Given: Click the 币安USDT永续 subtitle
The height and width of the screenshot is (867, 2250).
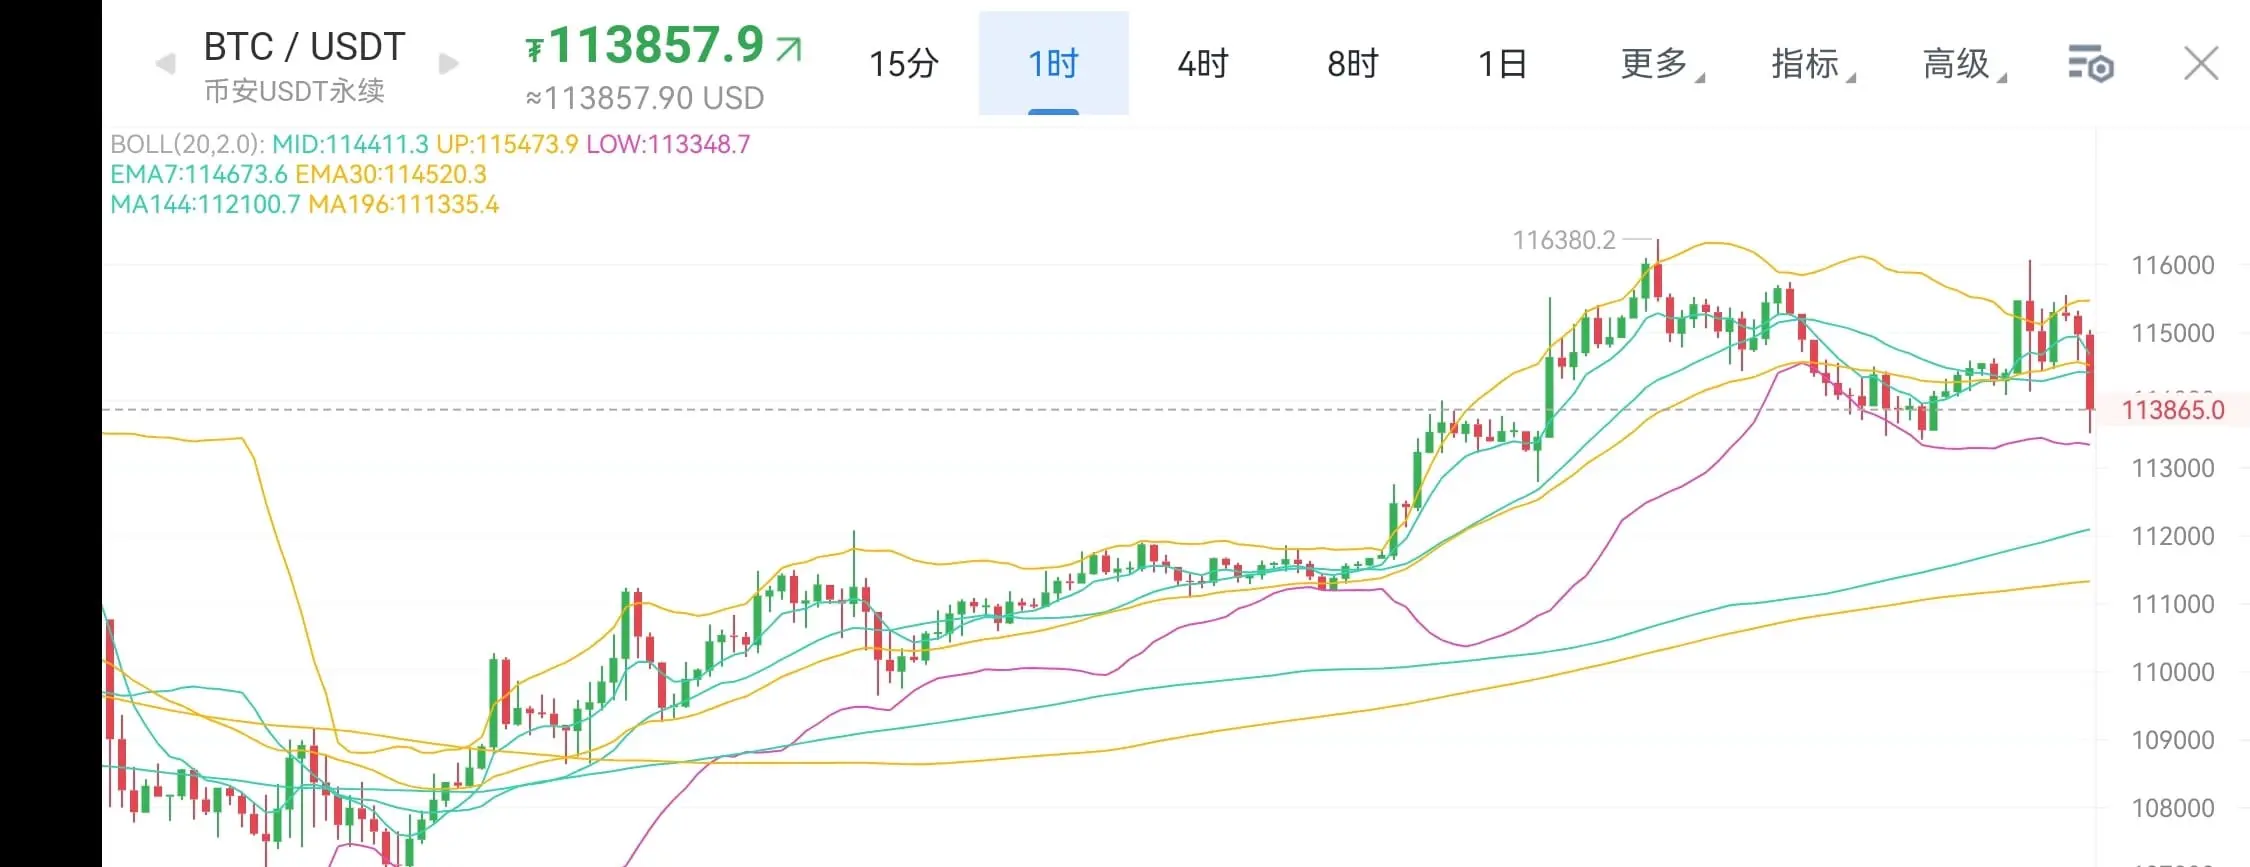Looking at the screenshot, I should coord(294,91).
